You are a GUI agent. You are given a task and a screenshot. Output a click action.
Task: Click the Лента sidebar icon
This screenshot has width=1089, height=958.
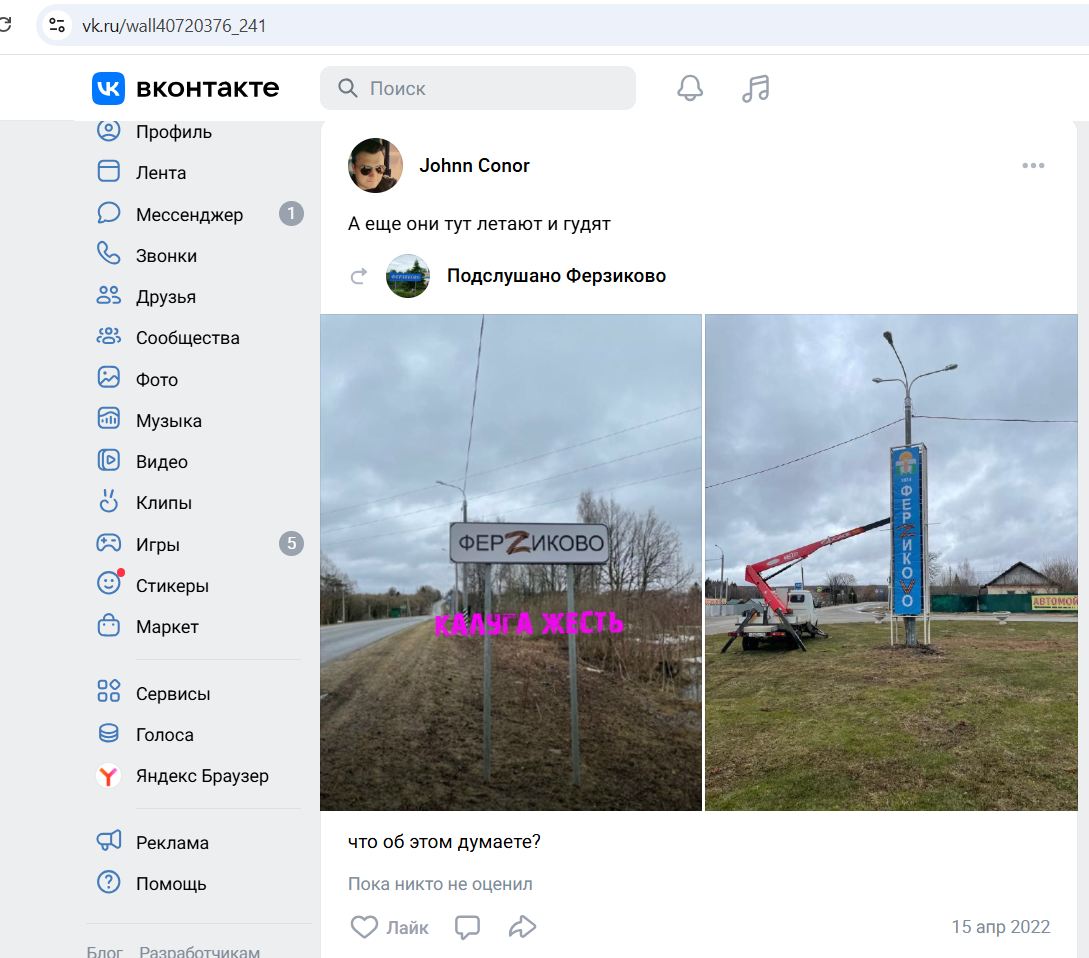tap(108, 171)
